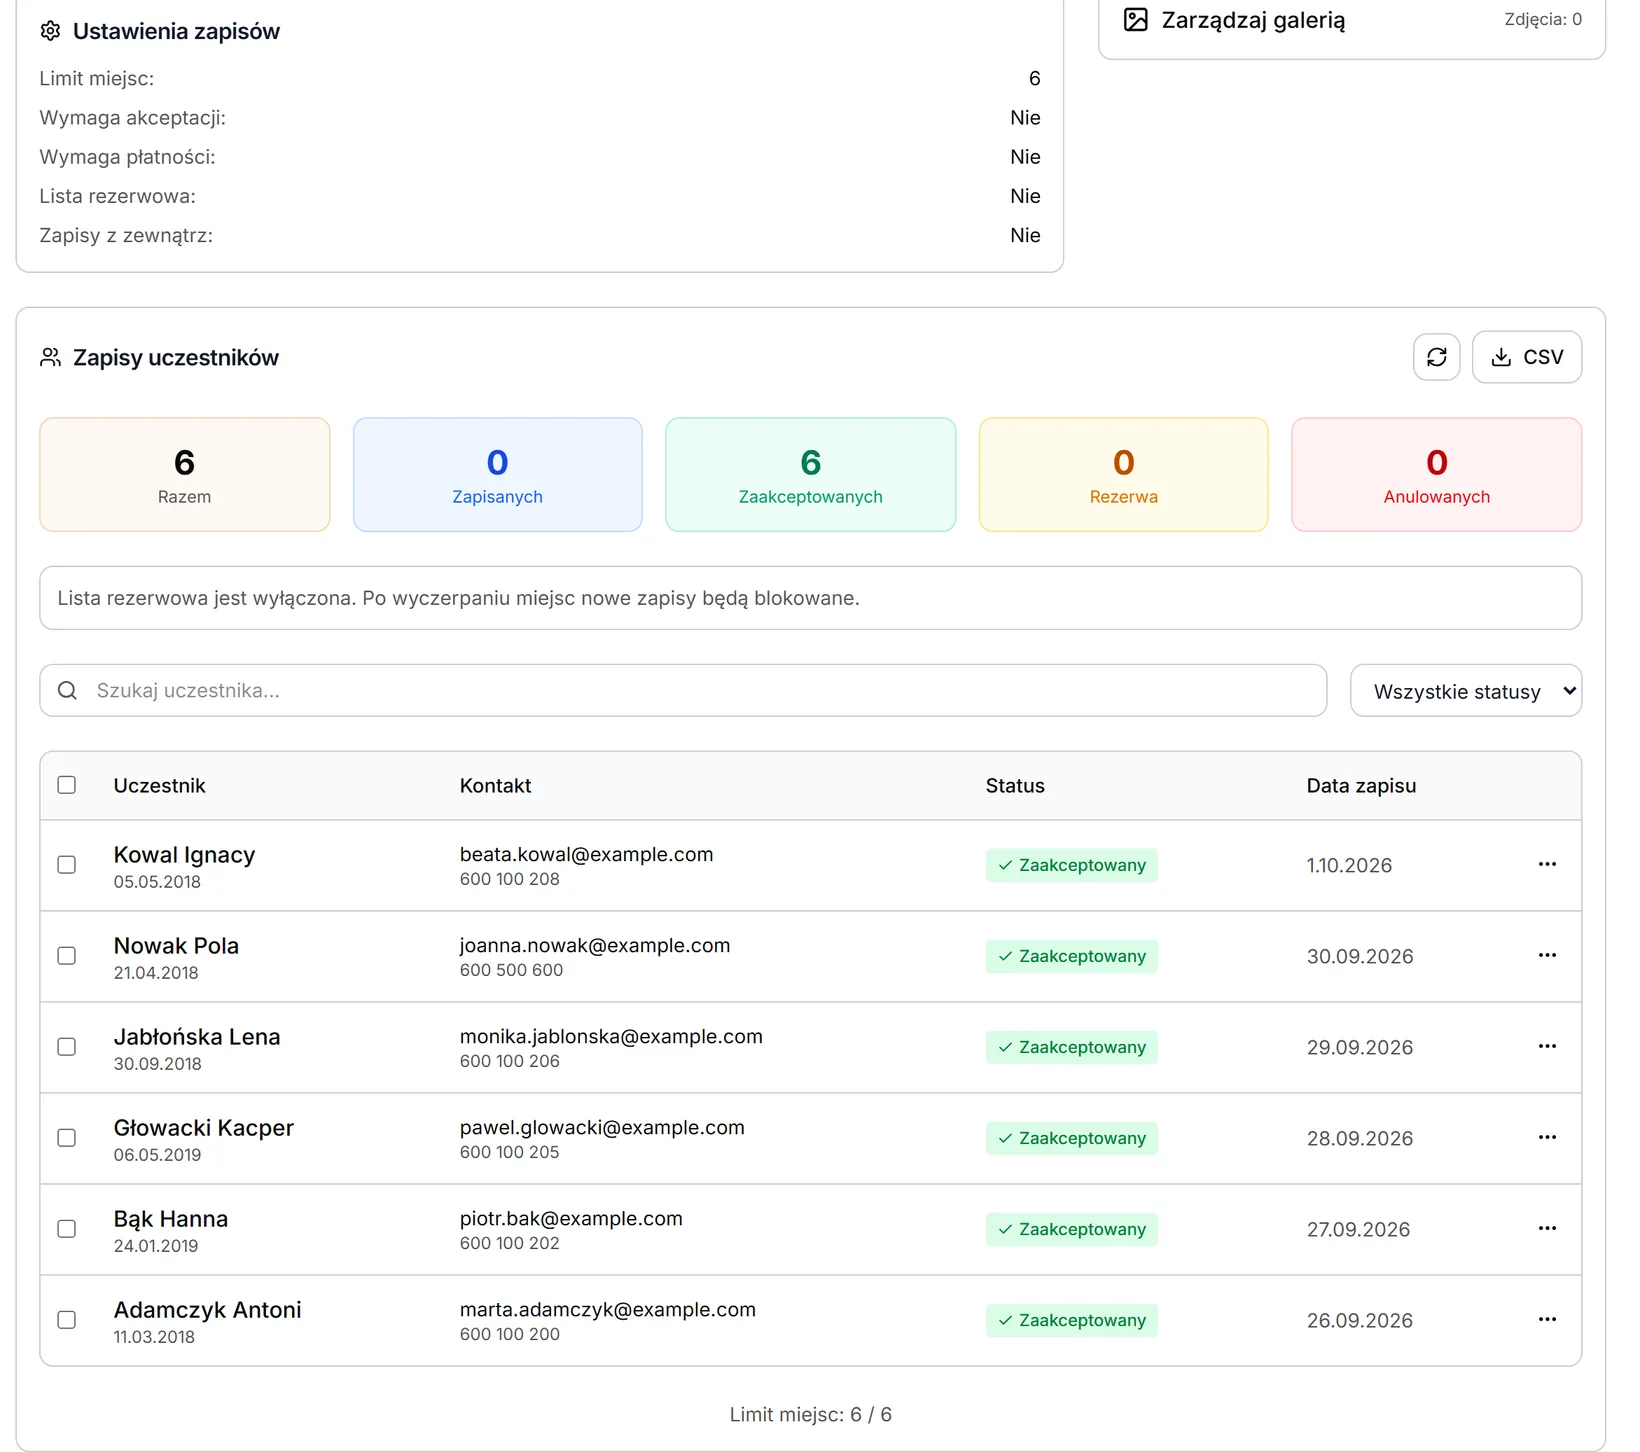The width and height of the screenshot is (1640, 1452).
Task: Click the Zaakceptowanych statistics card
Action: (810, 474)
